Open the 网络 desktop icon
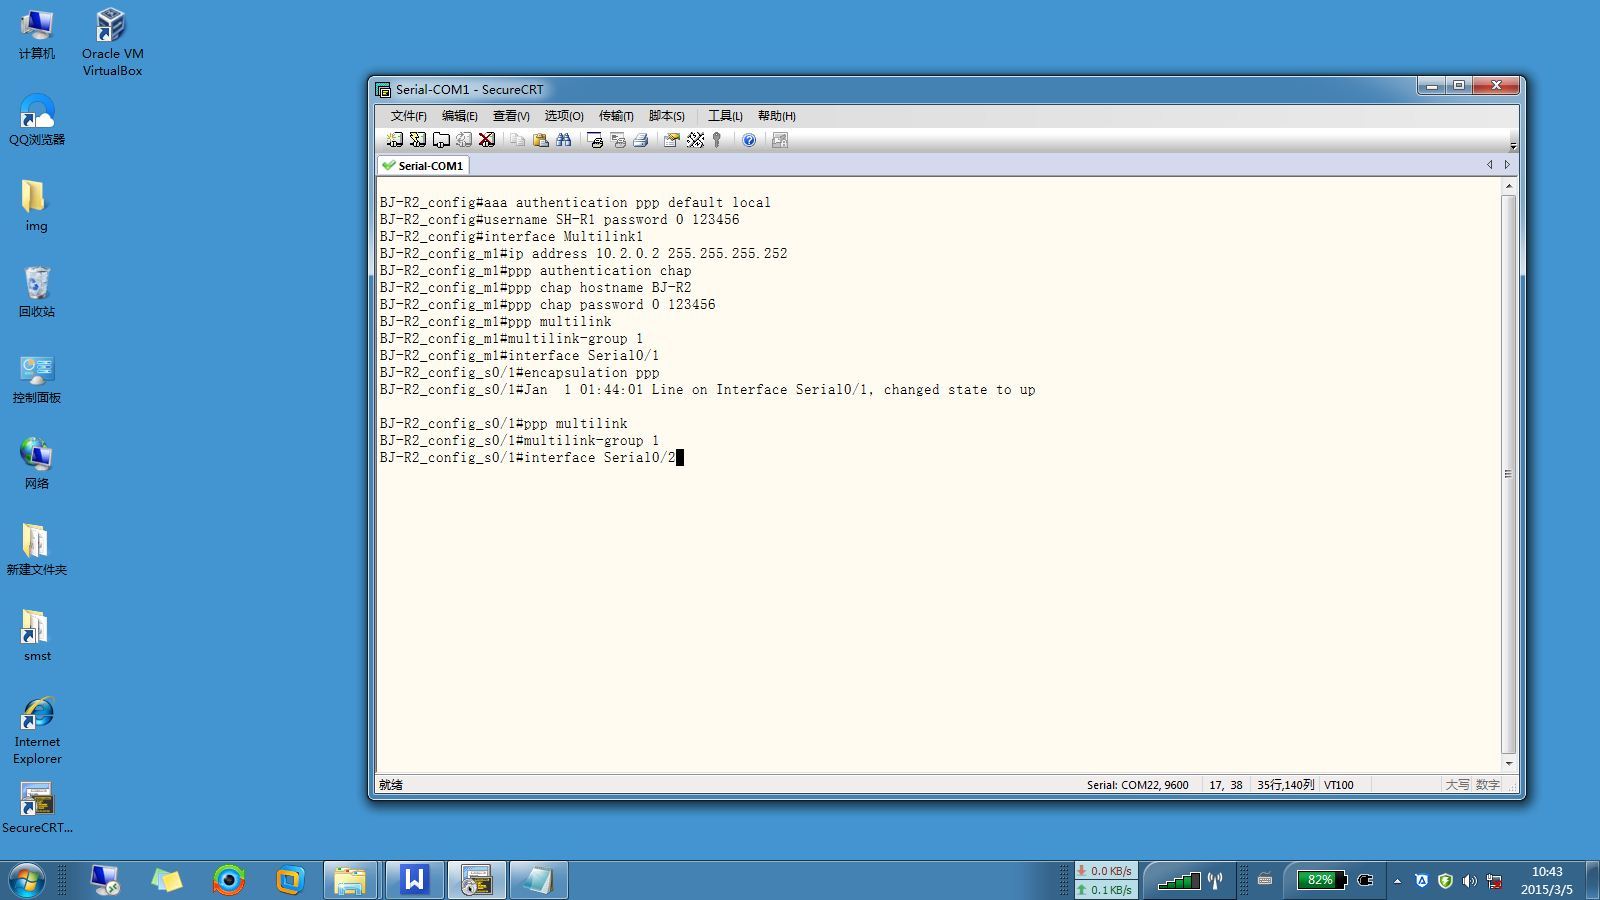 pyautogui.click(x=37, y=464)
